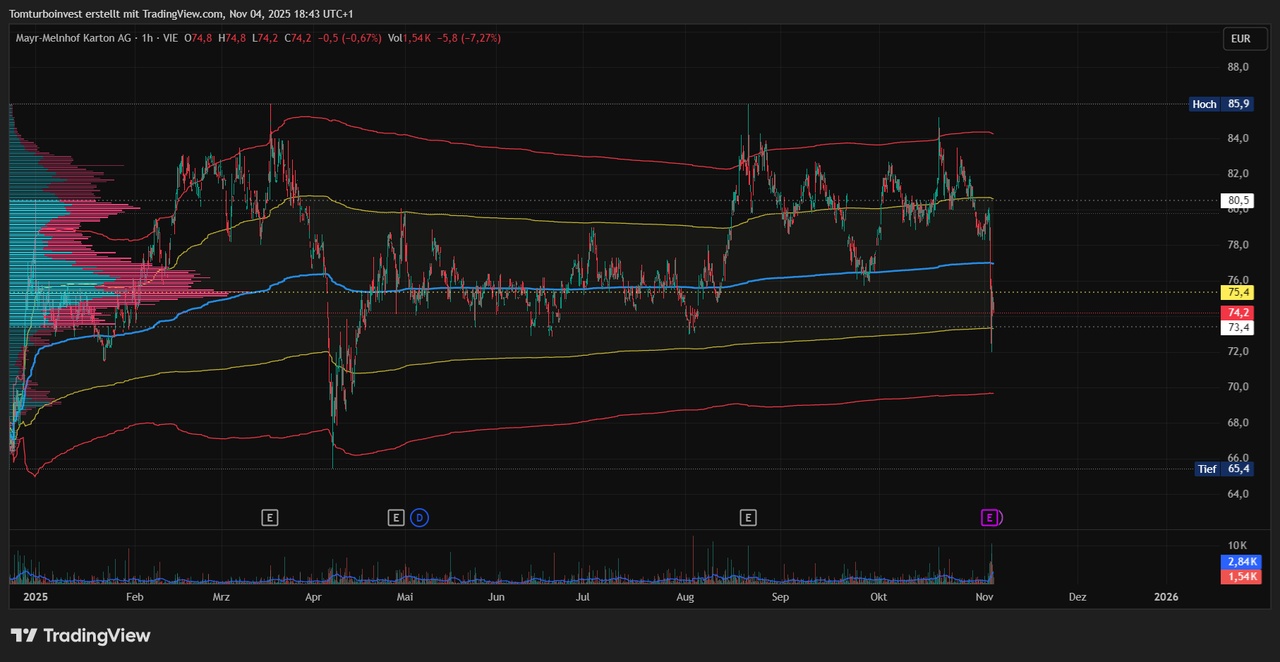
Task: Click the Mayr-Melnhof Karton AG symbol title
Action: coord(75,38)
